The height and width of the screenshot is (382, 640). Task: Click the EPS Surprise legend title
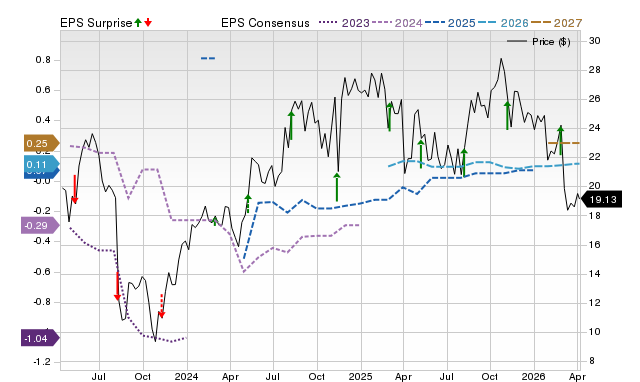tap(96, 23)
